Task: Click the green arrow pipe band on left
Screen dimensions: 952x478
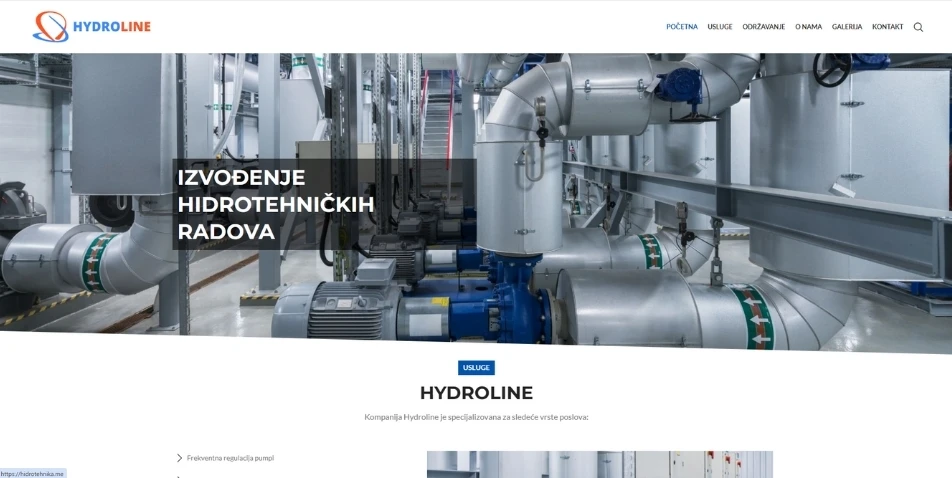Action: [x=97, y=261]
